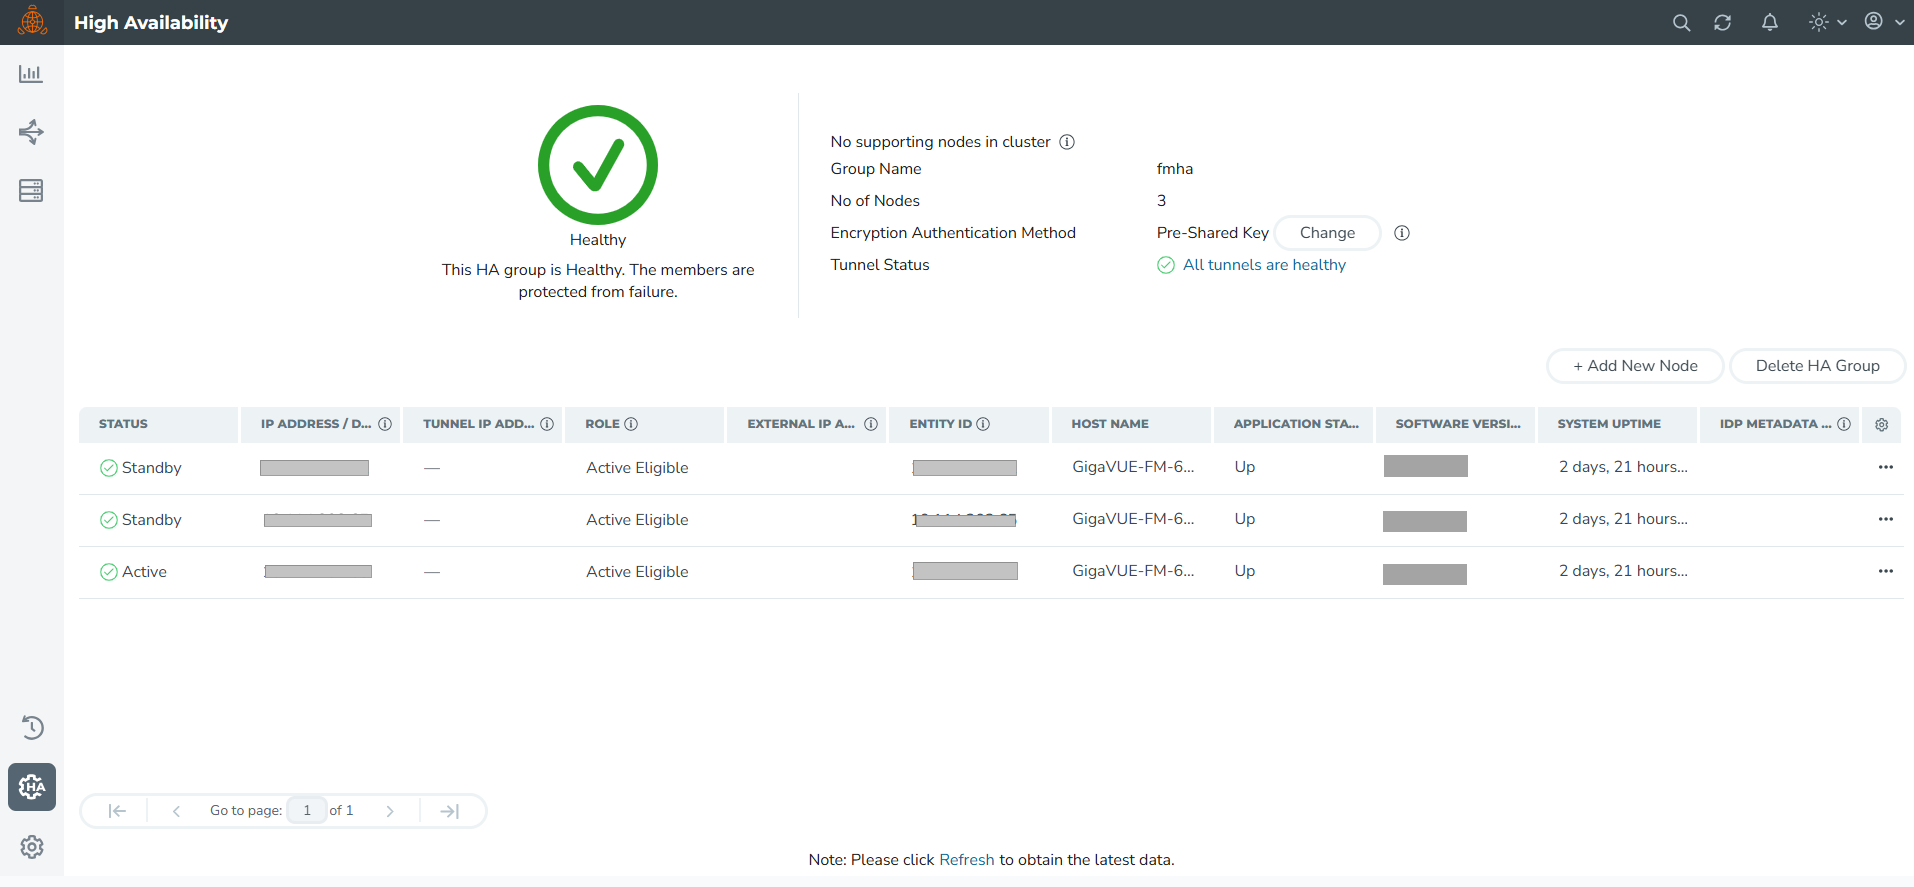Open table column settings gear
1914x887 pixels.
(x=1881, y=425)
